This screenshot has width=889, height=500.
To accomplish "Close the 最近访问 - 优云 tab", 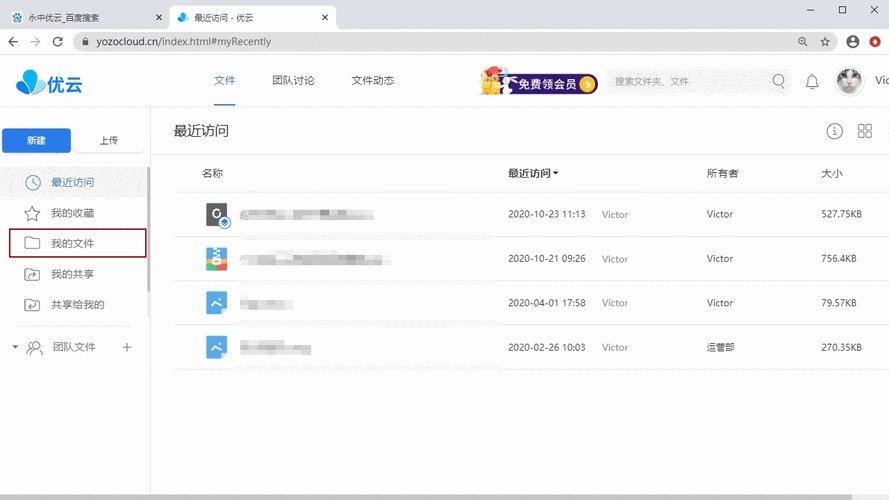I will coord(325,18).
